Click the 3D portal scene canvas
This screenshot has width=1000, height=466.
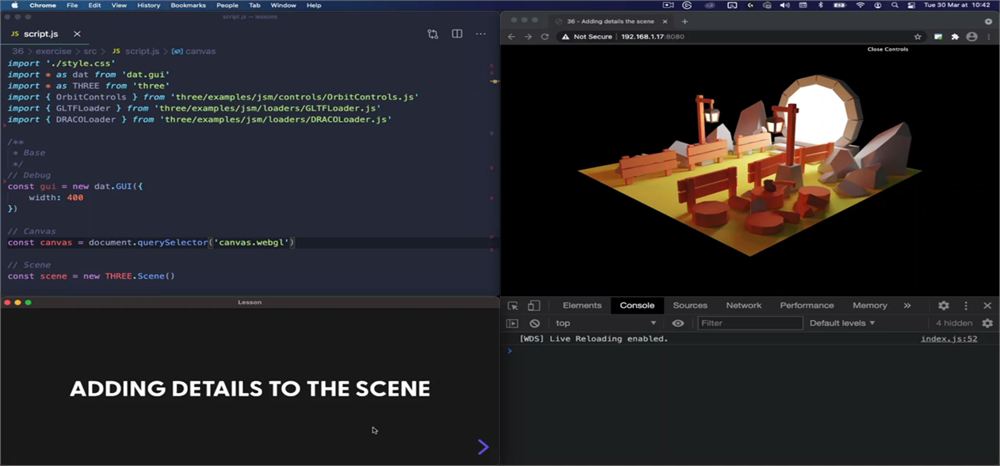pos(750,171)
